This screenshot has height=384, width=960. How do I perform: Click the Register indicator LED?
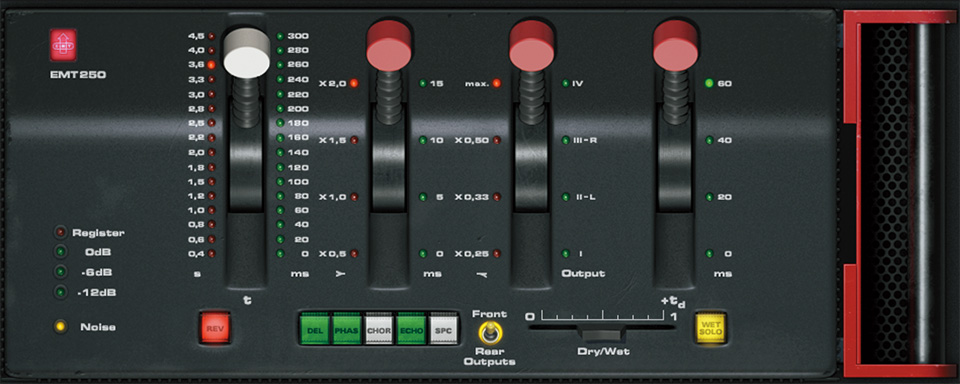click(x=61, y=233)
